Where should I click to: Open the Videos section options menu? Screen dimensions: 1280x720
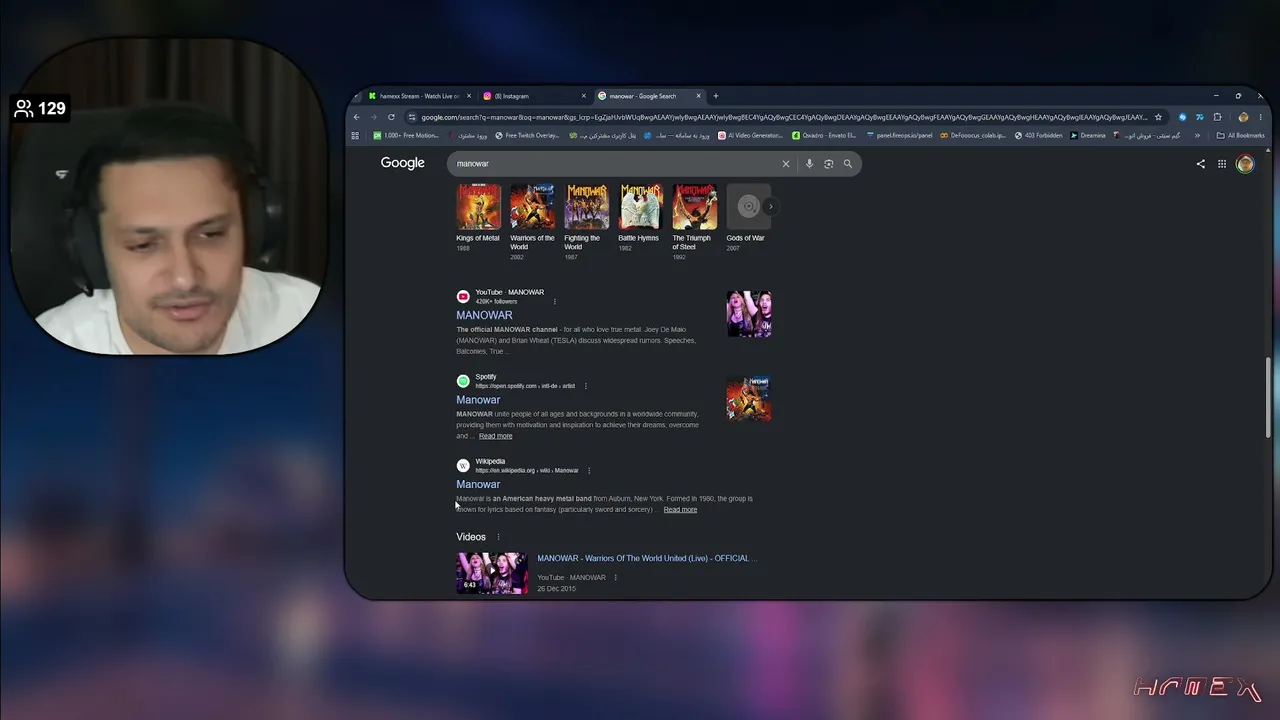(x=498, y=537)
